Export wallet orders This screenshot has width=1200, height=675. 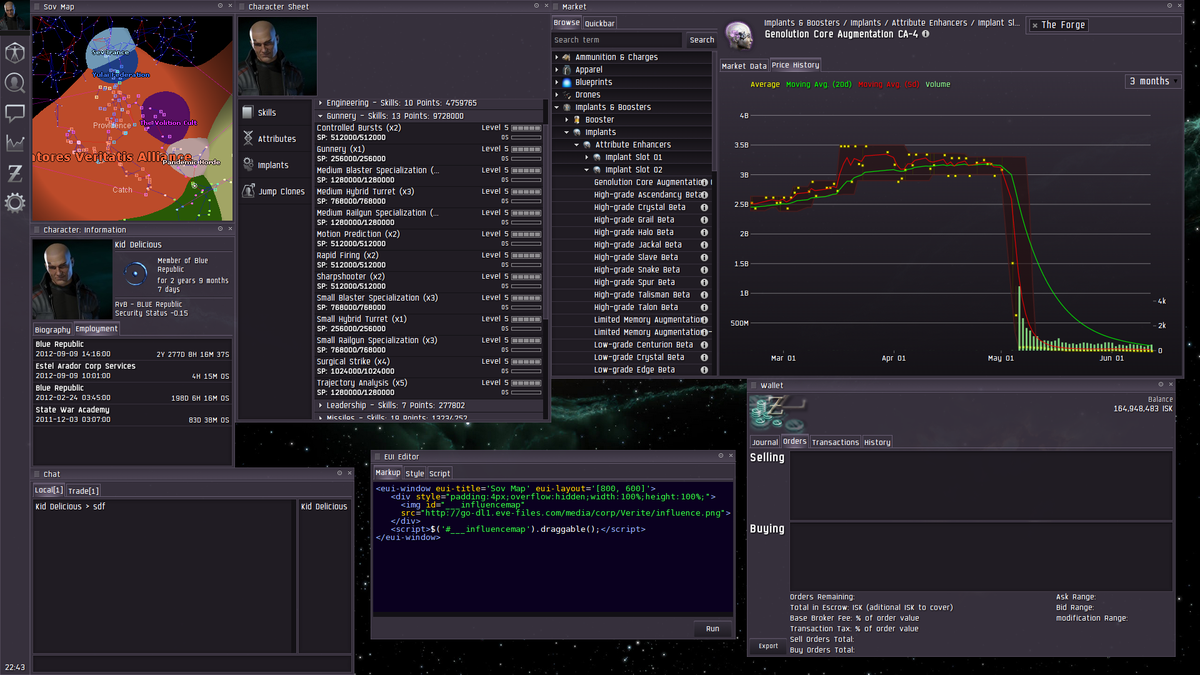click(x=768, y=646)
